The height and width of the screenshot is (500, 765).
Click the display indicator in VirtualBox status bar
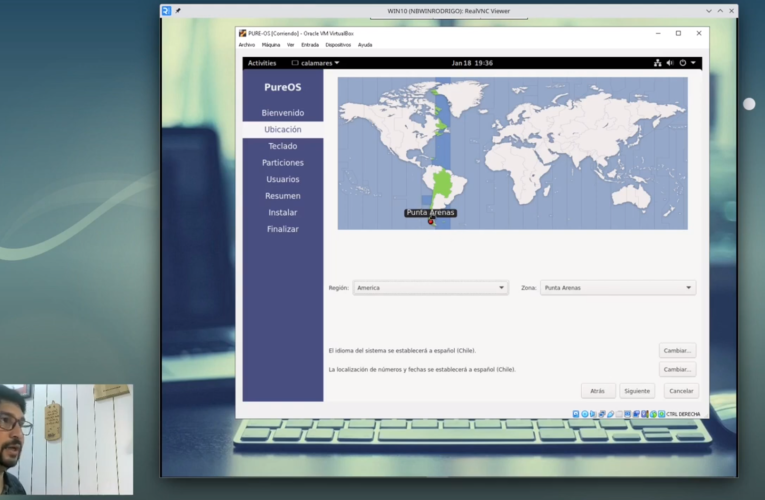coord(627,414)
